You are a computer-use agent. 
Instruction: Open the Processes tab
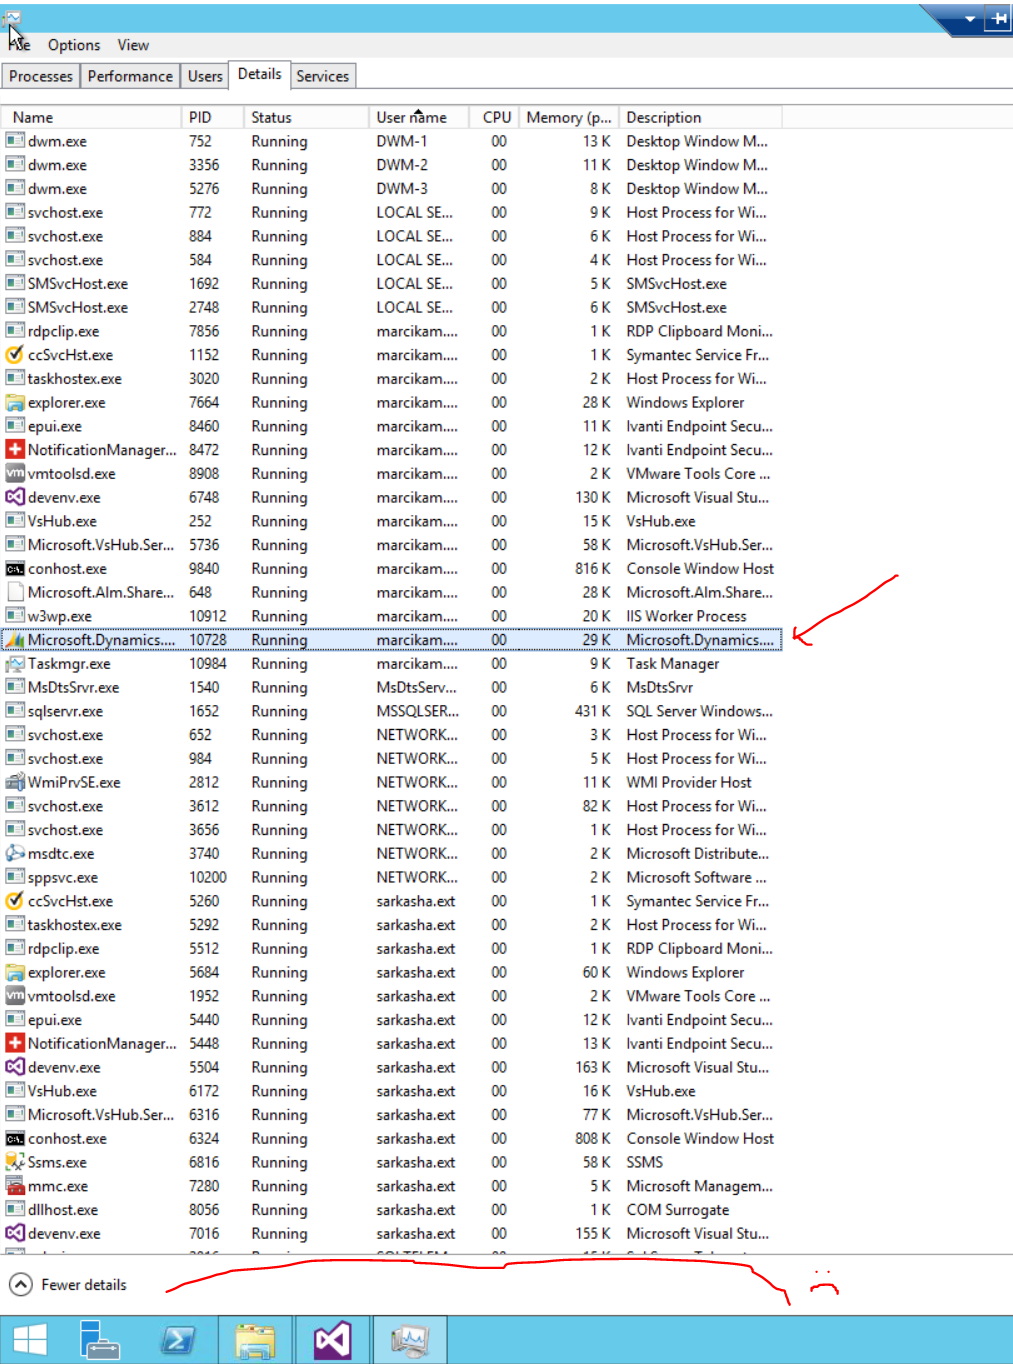pos(41,76)
